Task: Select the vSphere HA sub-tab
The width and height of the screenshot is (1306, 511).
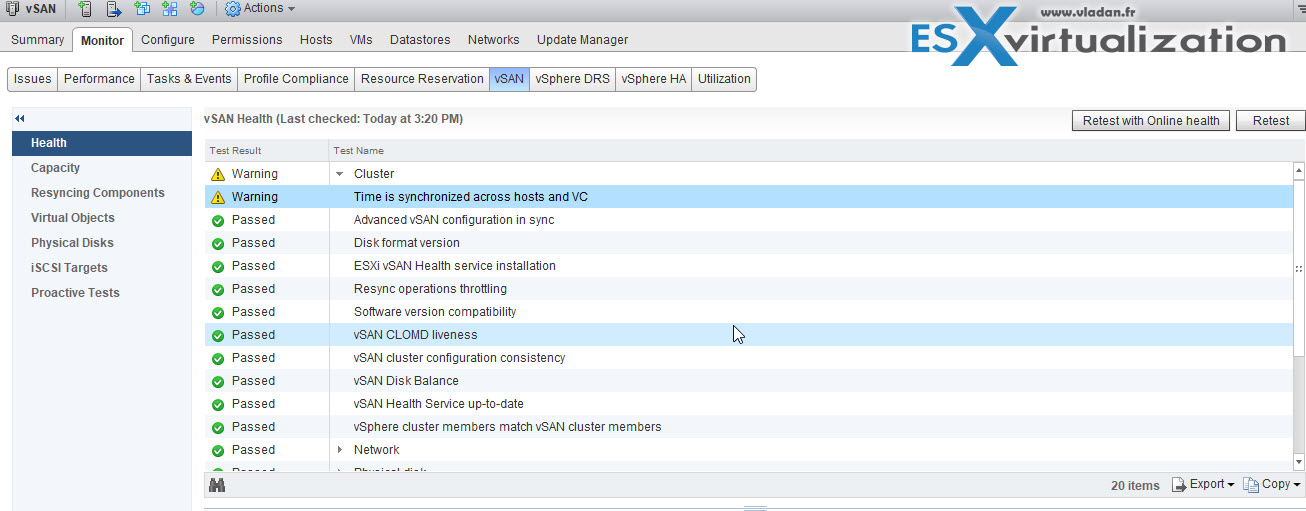Action: pyautogui.click(x=653, y=79)
